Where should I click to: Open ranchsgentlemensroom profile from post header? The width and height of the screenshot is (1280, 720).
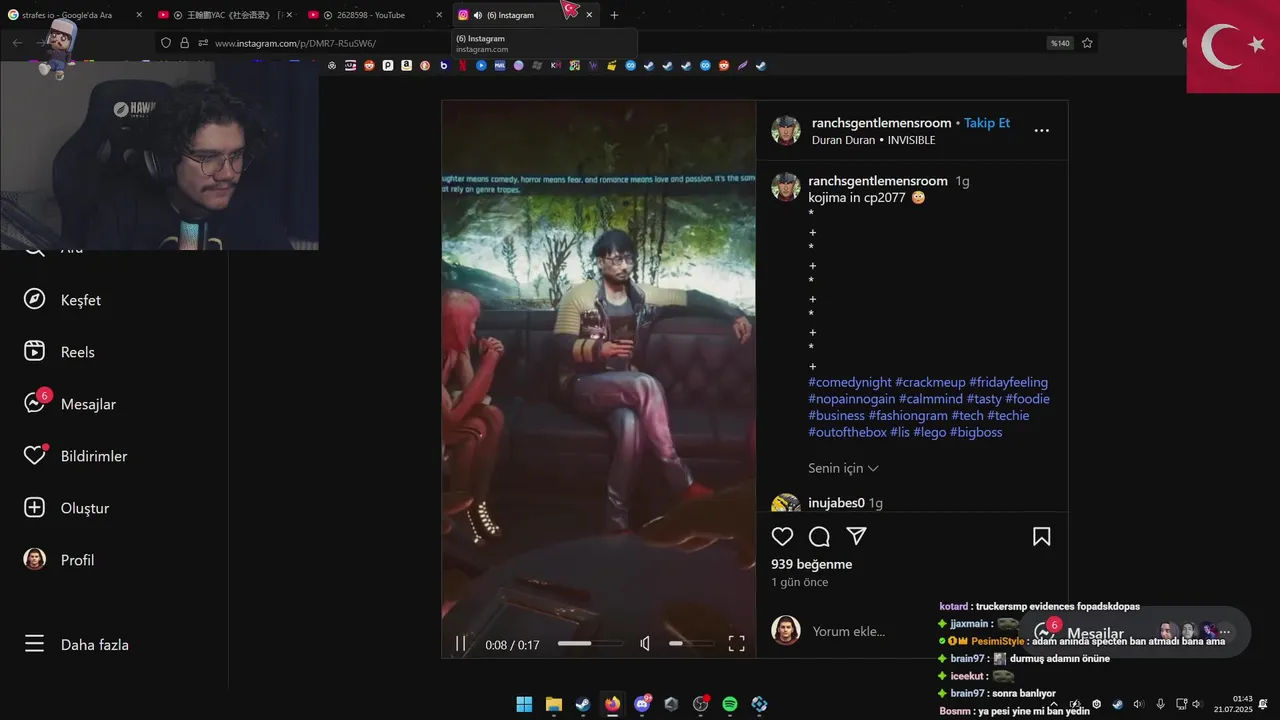[x=881, y=123]
